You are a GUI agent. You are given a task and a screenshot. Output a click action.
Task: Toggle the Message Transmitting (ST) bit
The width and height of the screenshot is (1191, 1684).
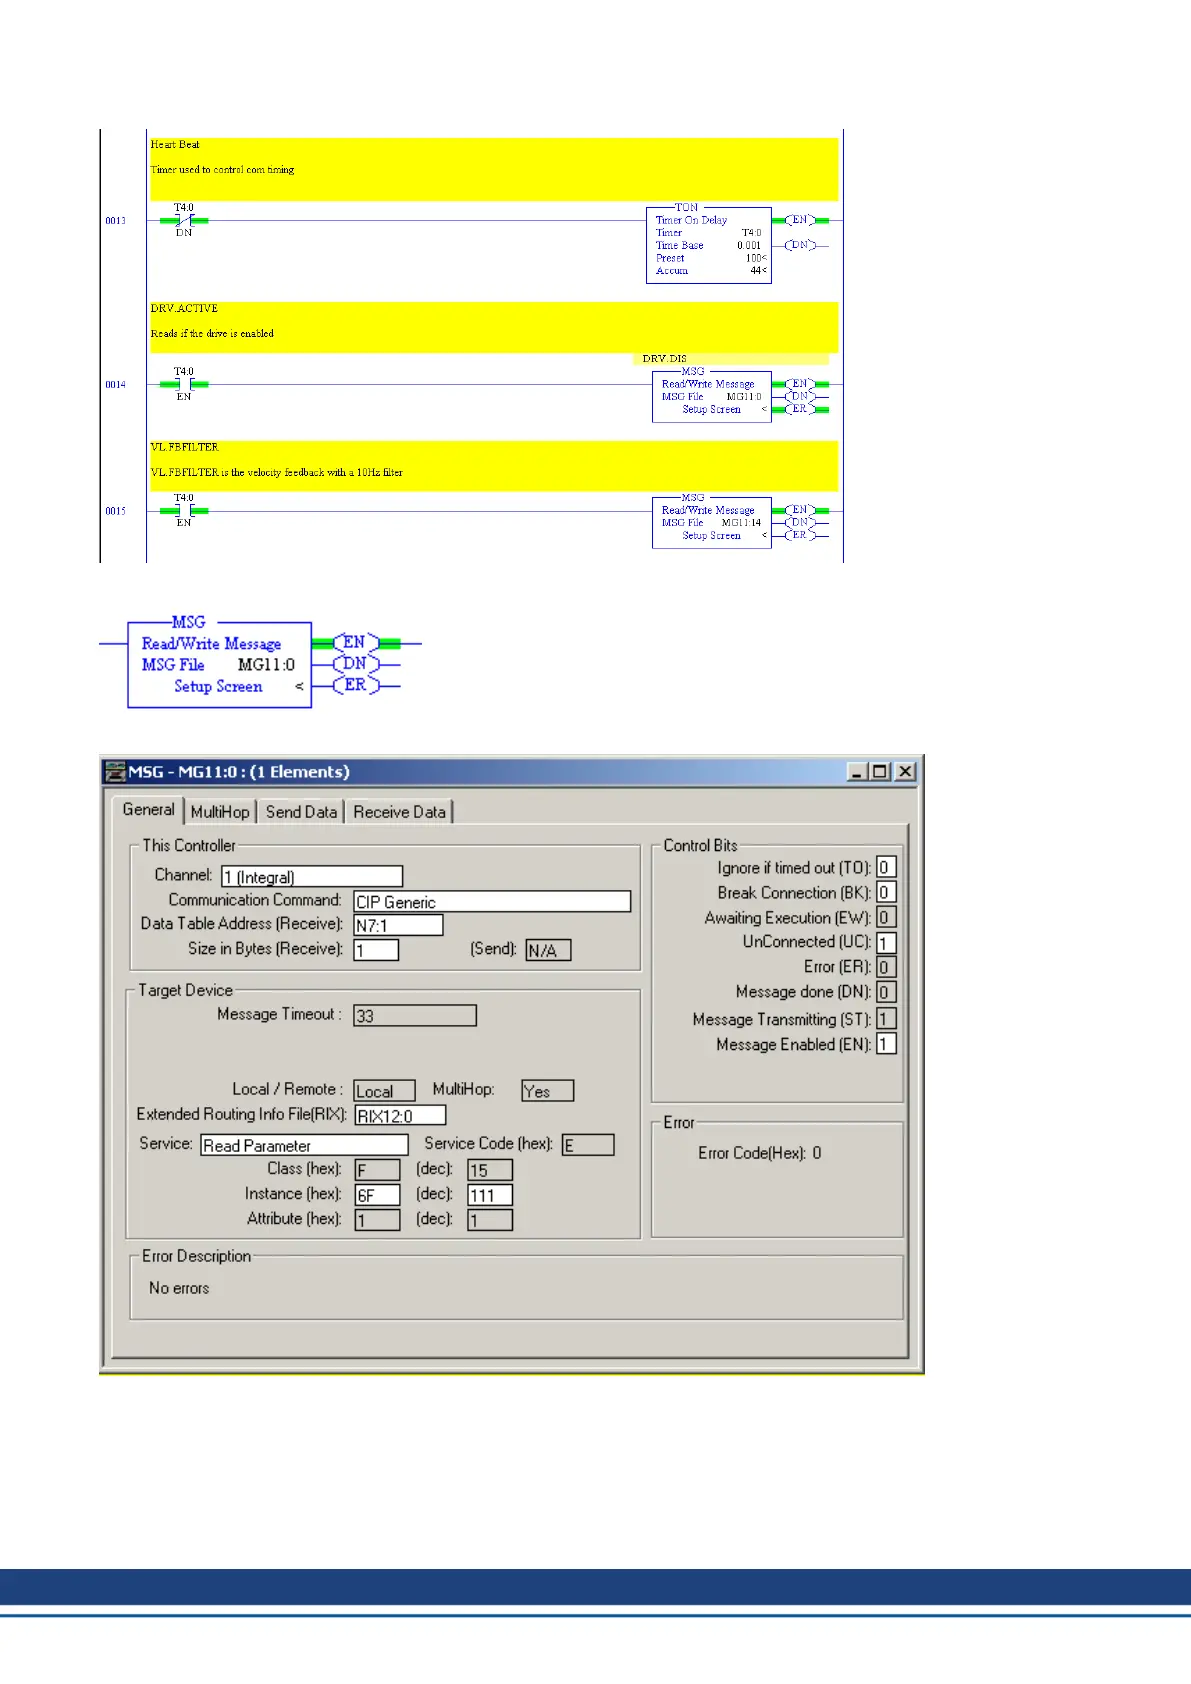(x=886, y=1019)
